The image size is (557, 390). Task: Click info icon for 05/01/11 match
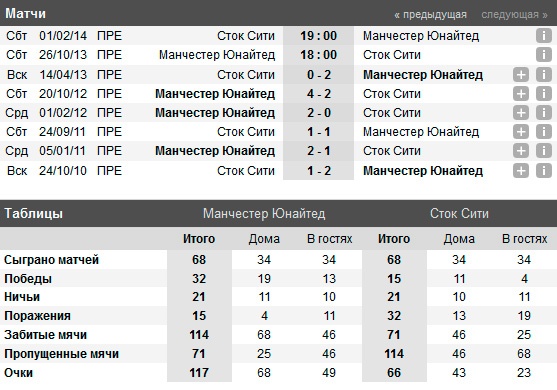(544, 151)
